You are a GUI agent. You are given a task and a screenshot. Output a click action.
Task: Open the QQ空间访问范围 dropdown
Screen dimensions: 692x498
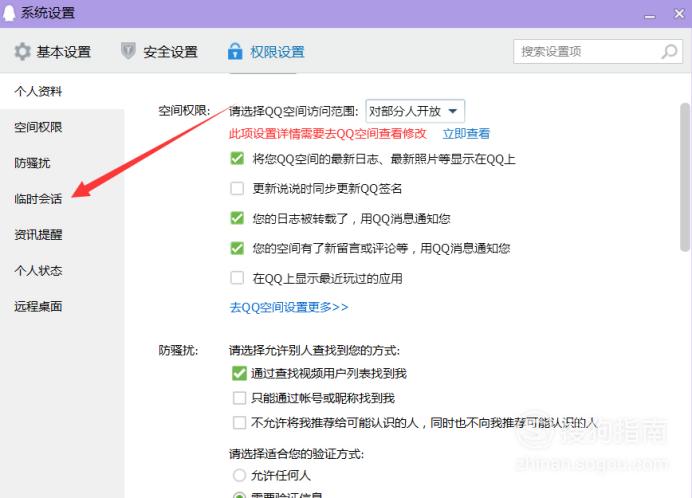click(x=415, y=111)
